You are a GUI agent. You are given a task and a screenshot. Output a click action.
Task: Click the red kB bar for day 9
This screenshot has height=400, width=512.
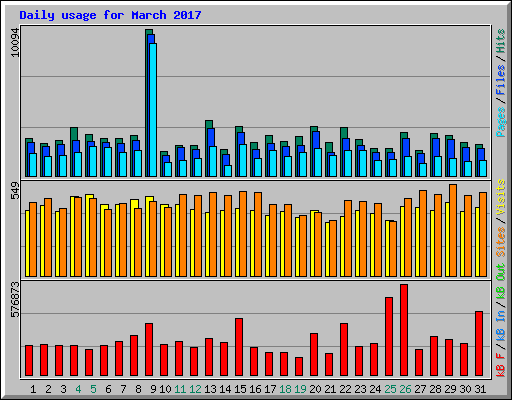(149, 350)
